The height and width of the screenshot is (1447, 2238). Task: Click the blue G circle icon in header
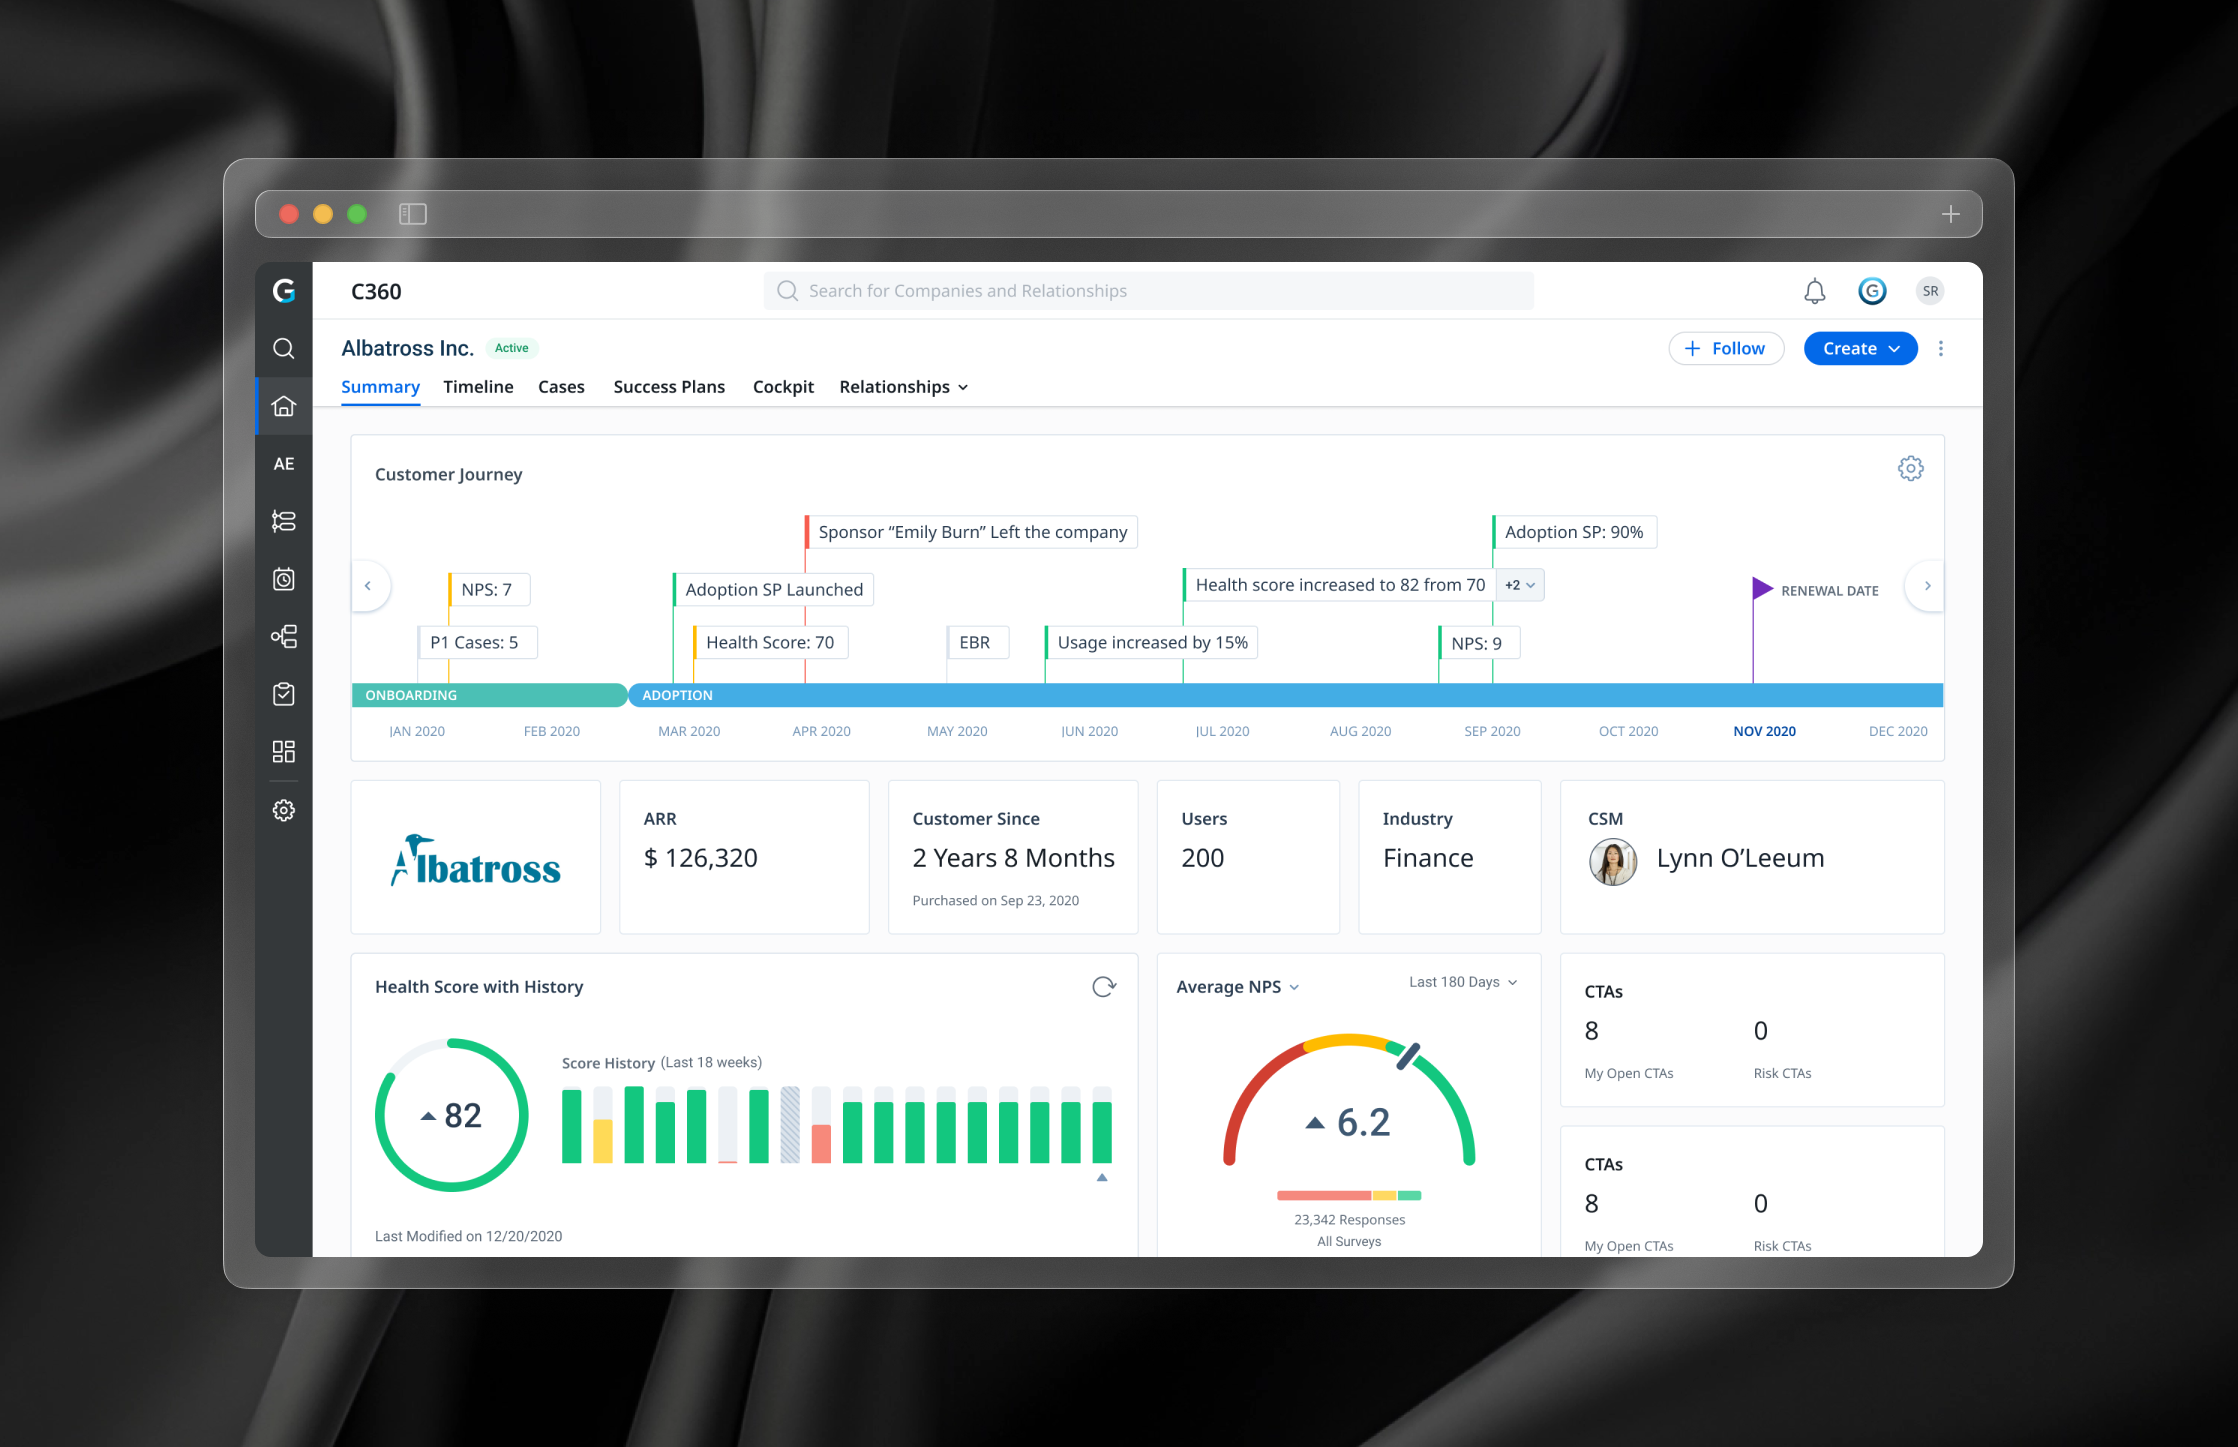[x=1872, y=291]
